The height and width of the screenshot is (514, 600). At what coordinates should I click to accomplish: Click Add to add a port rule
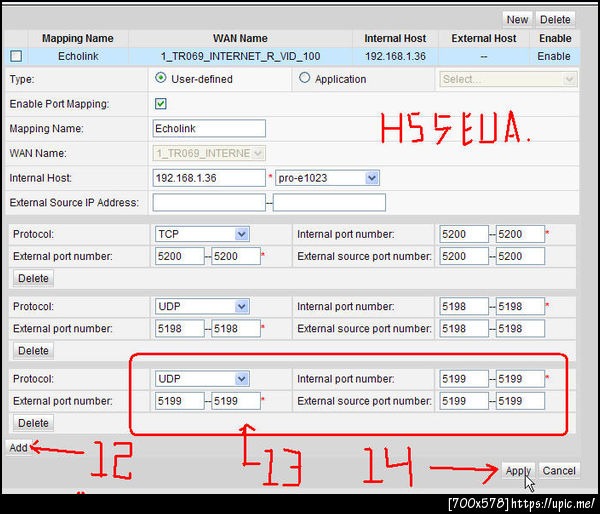18,447
